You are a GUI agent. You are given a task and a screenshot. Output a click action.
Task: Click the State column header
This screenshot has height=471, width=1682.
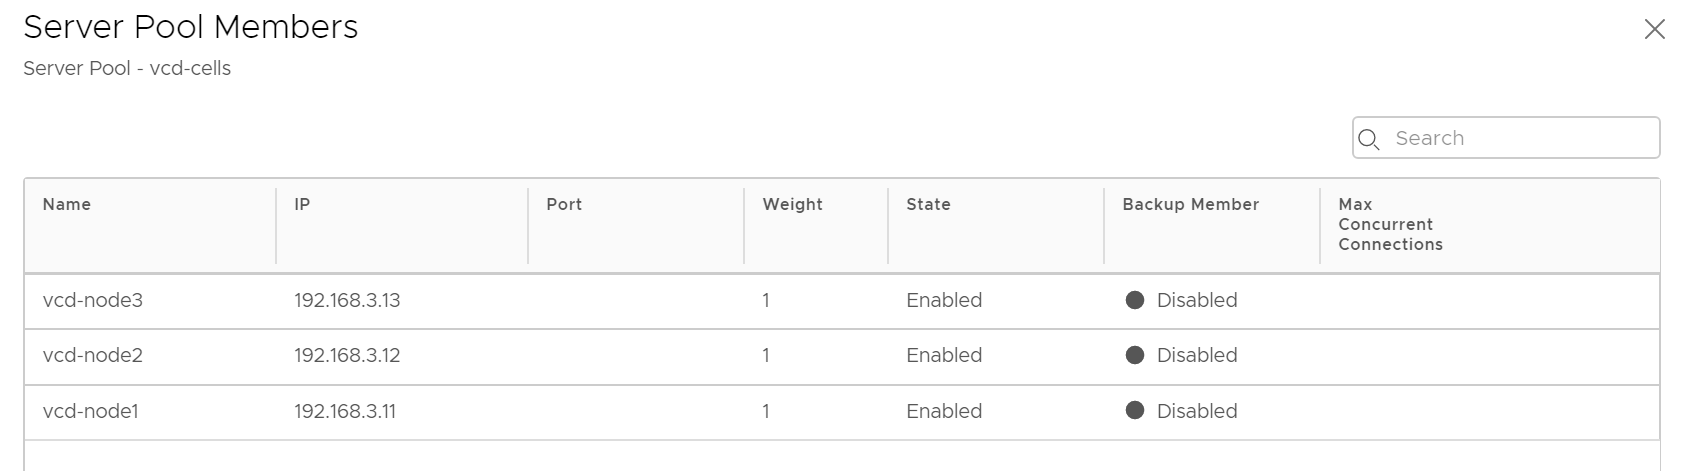(x=928, y=204)
